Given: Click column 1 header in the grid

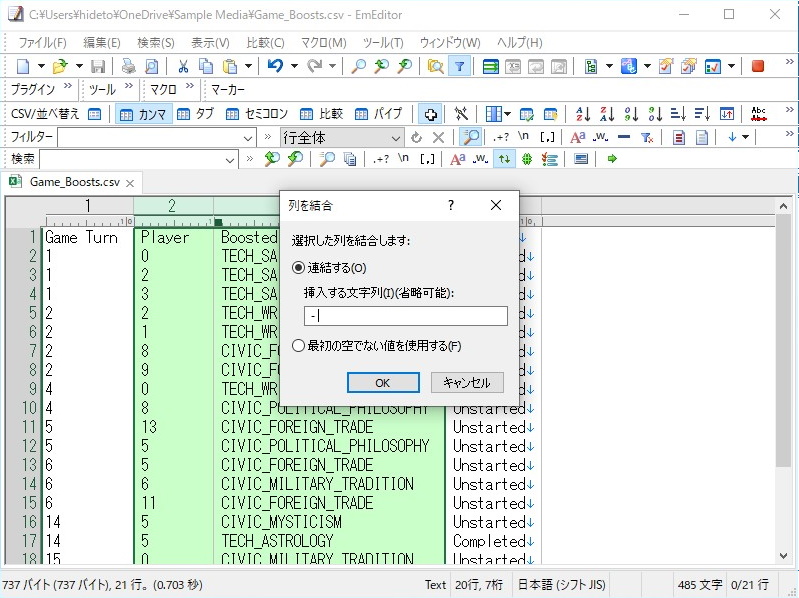Looking at the screenshot, I should pos(88,206).
